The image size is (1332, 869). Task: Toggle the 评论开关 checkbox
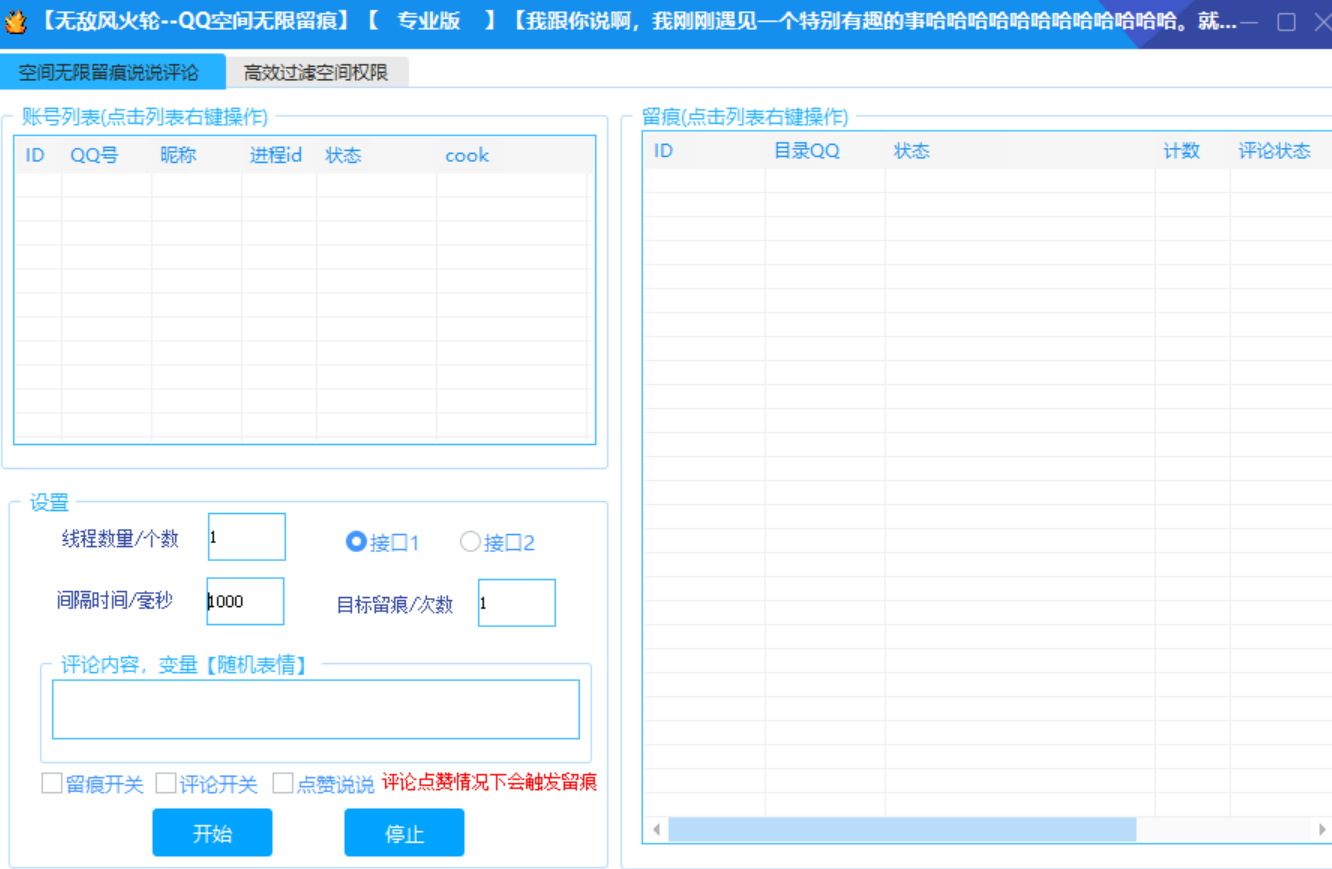pyautogui.click(x=166, y=783)
